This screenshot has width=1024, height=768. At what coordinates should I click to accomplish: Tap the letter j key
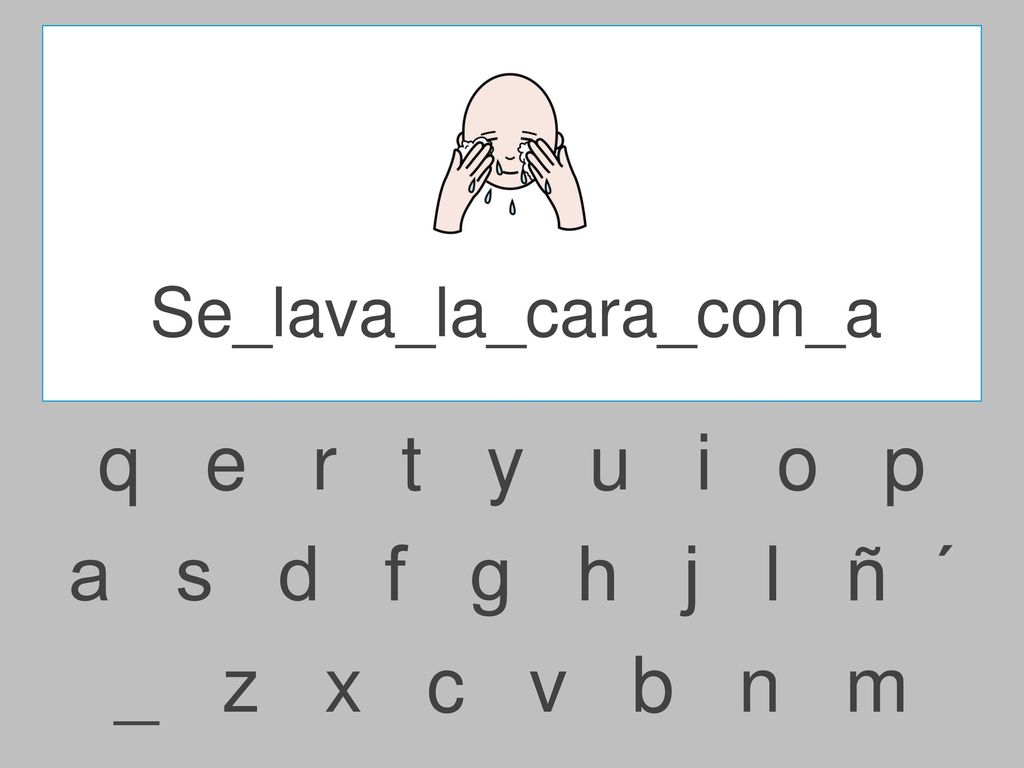click(x=690, y=580)
